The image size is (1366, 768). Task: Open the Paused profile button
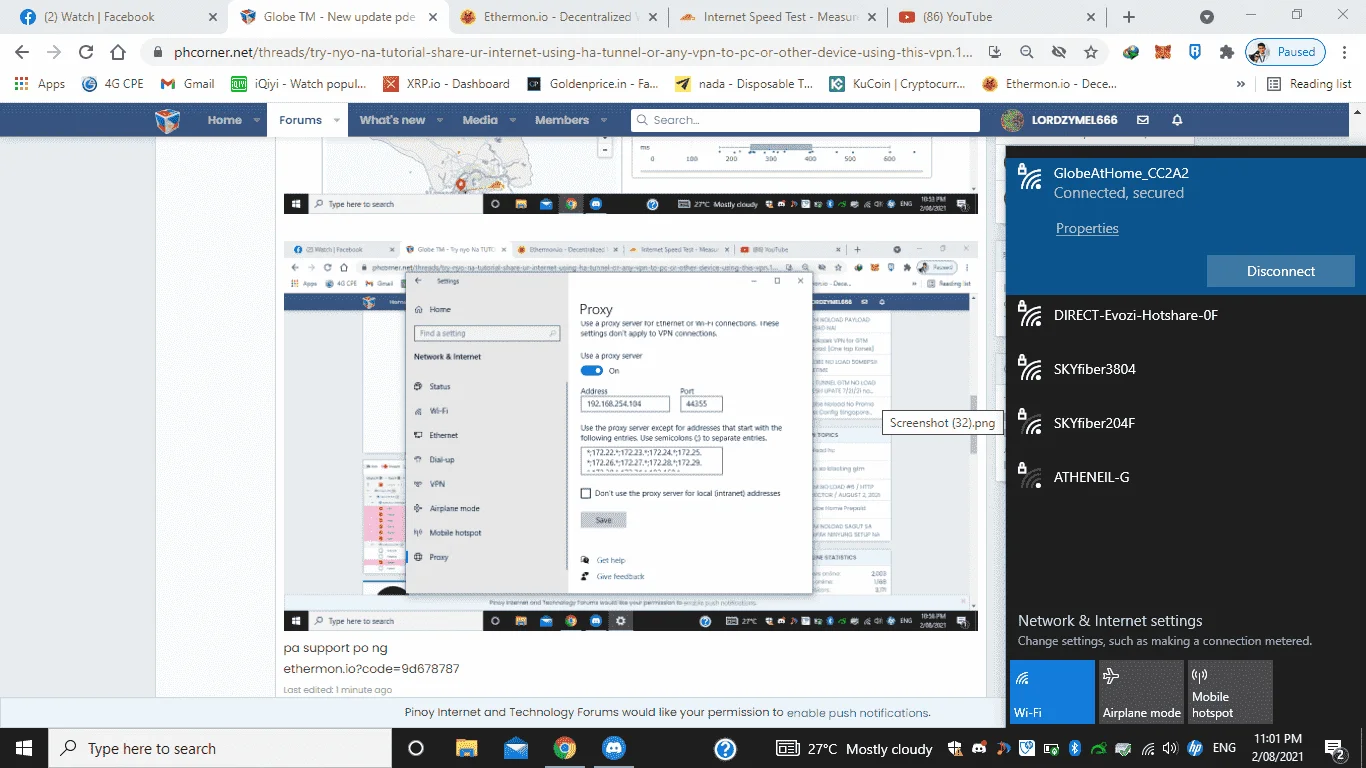pyautogui.click(x=1285, y=52)
